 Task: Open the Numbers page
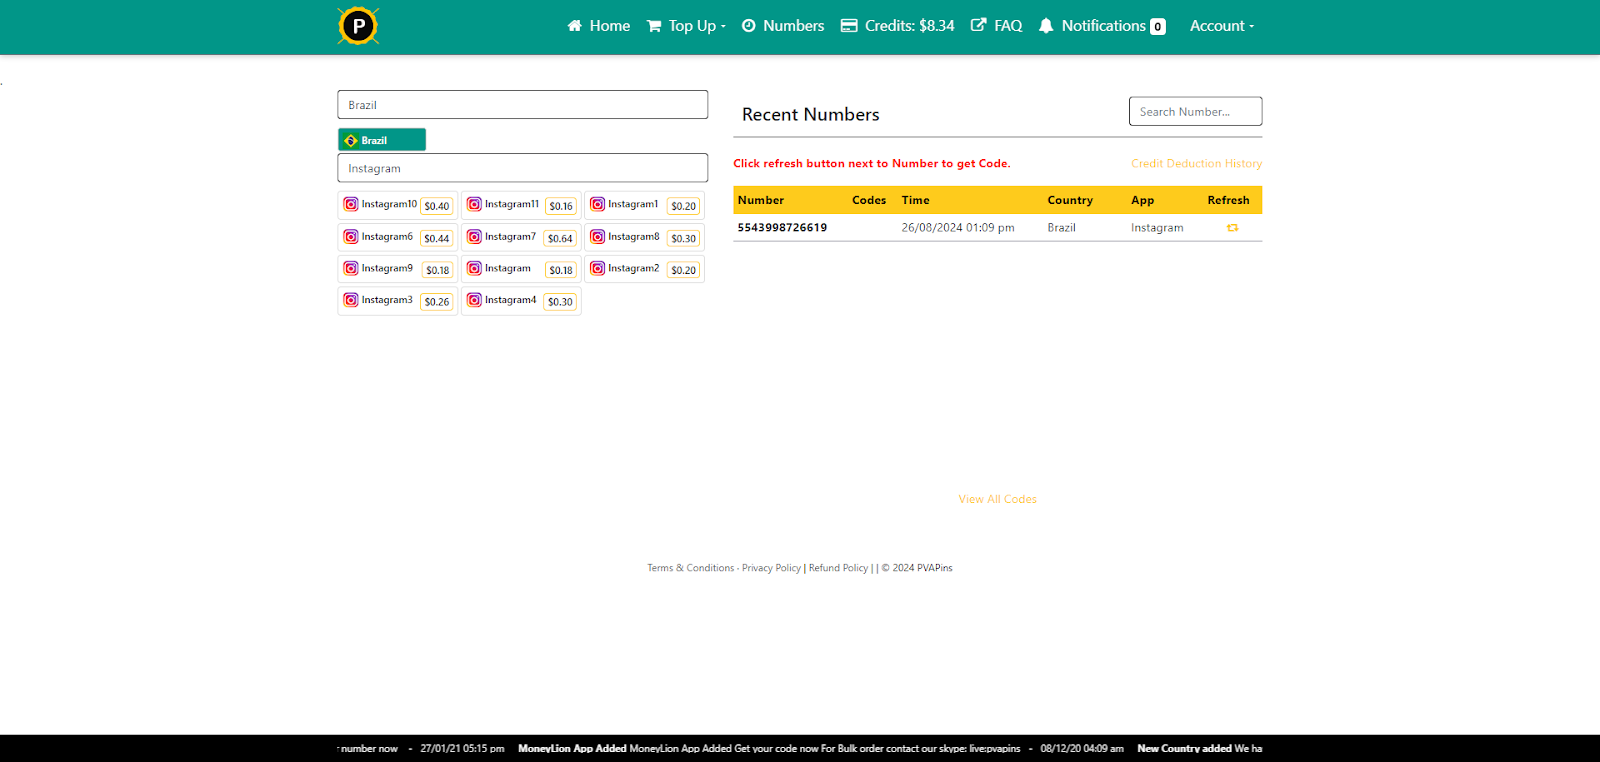click(783, 26)
